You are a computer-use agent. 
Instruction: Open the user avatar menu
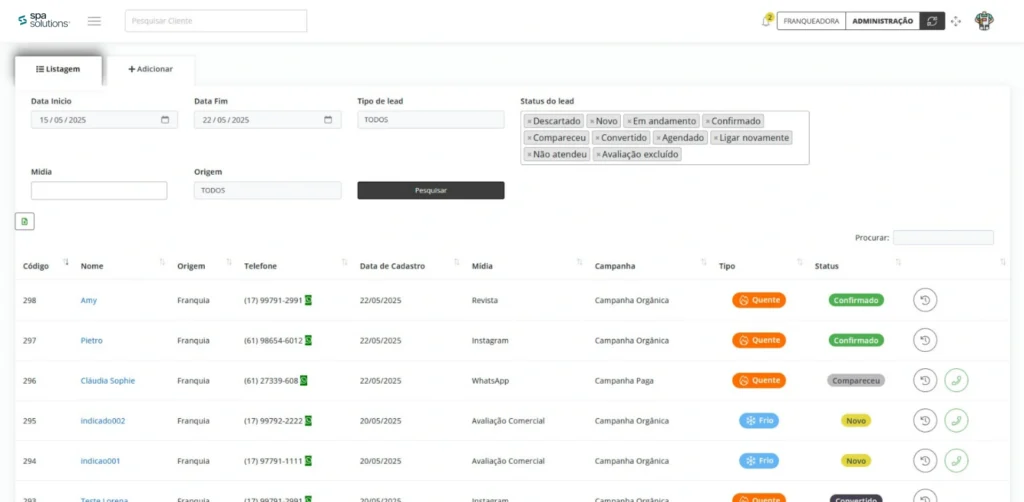[x=985, y=21]
